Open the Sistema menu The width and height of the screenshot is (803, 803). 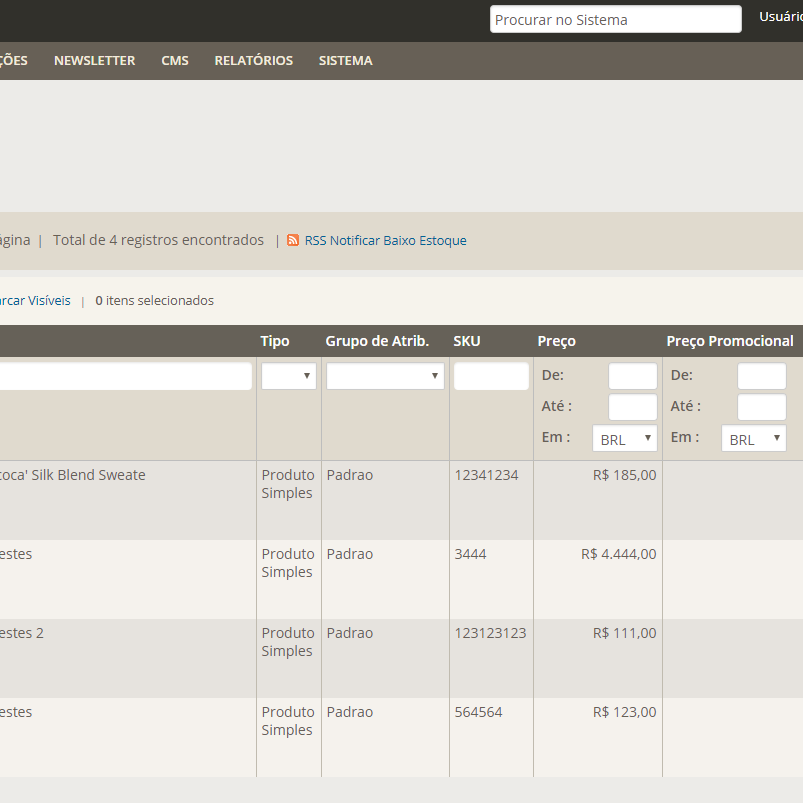click(x=346, y=60)
